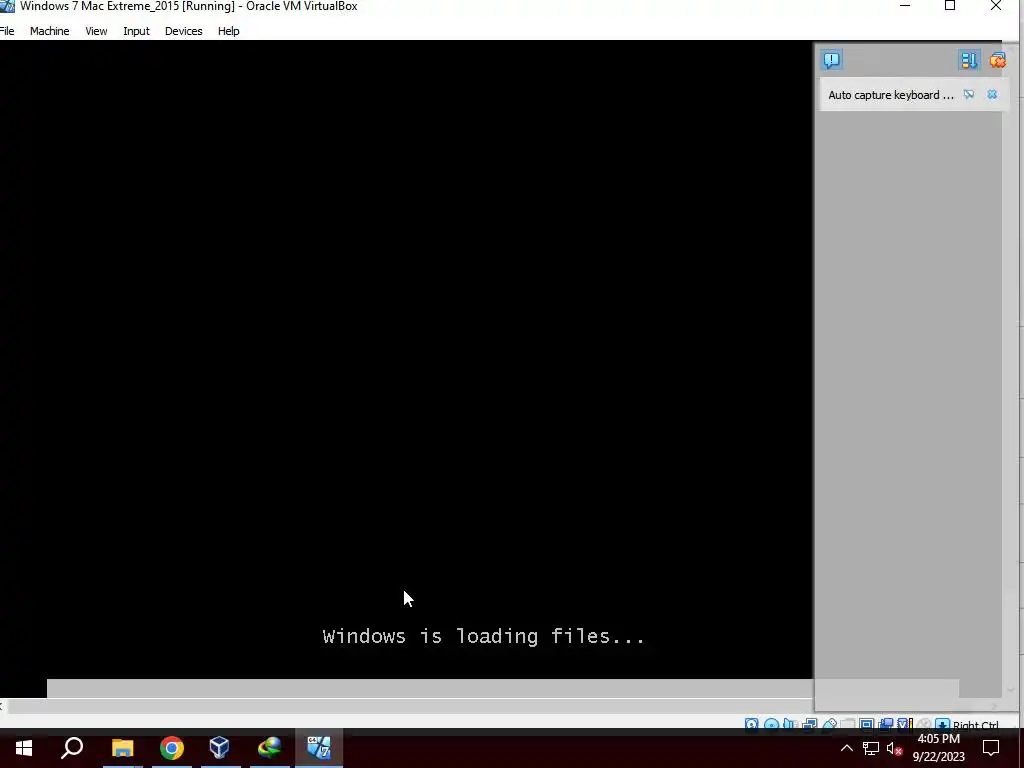Open the File menu
The height and width of the screenshot is (768, 1024).
(x=7, y=31)
